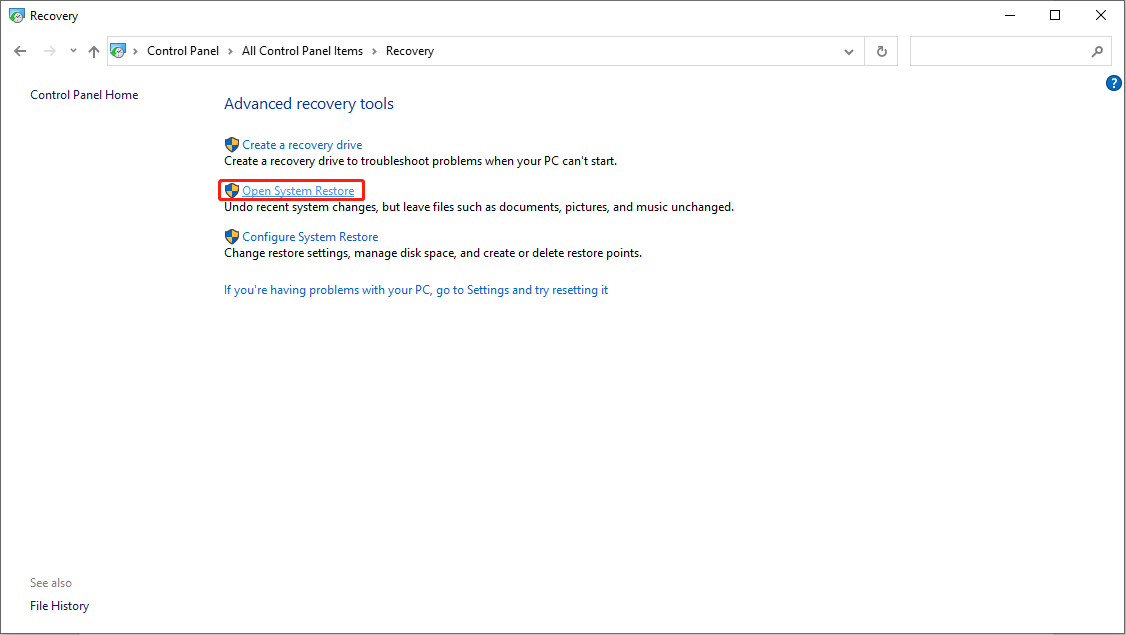Open File History under See also
This screenshot has height=635, width=1126.
(59, 605)
